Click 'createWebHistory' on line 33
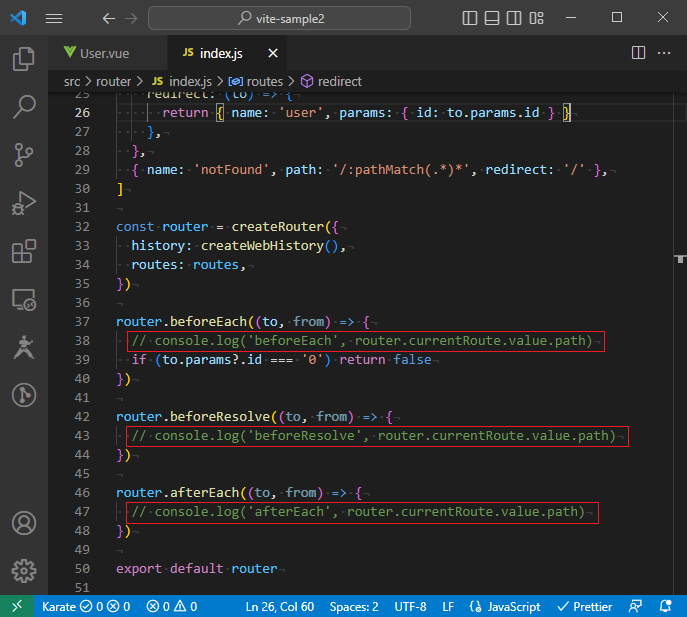687x617 pixels. click(262, 246)
